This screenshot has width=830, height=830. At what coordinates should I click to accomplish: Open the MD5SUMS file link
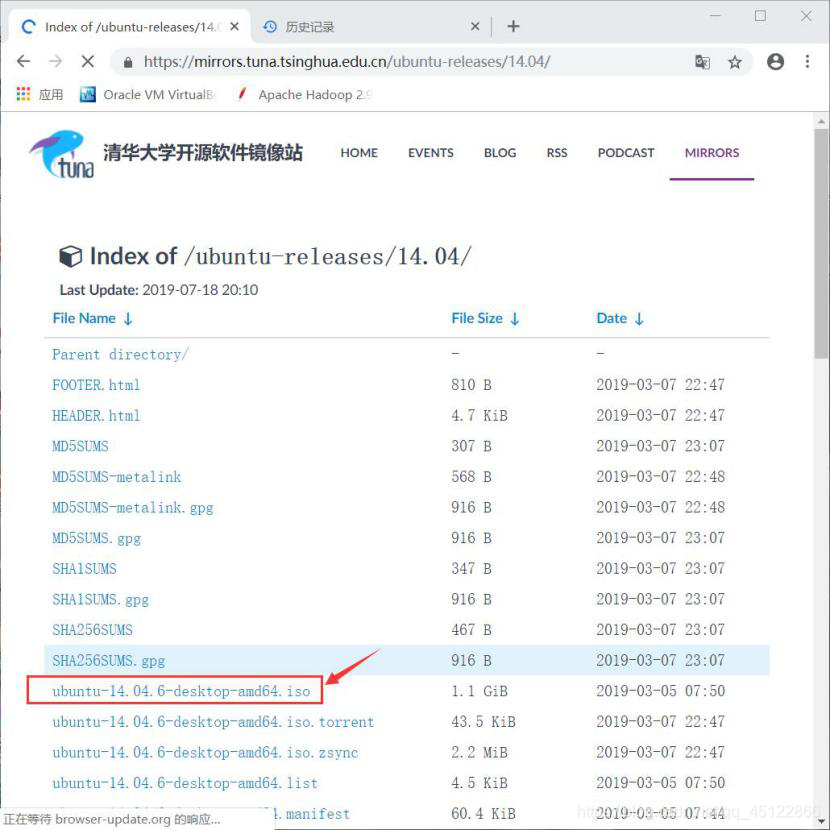coord(80,446)
